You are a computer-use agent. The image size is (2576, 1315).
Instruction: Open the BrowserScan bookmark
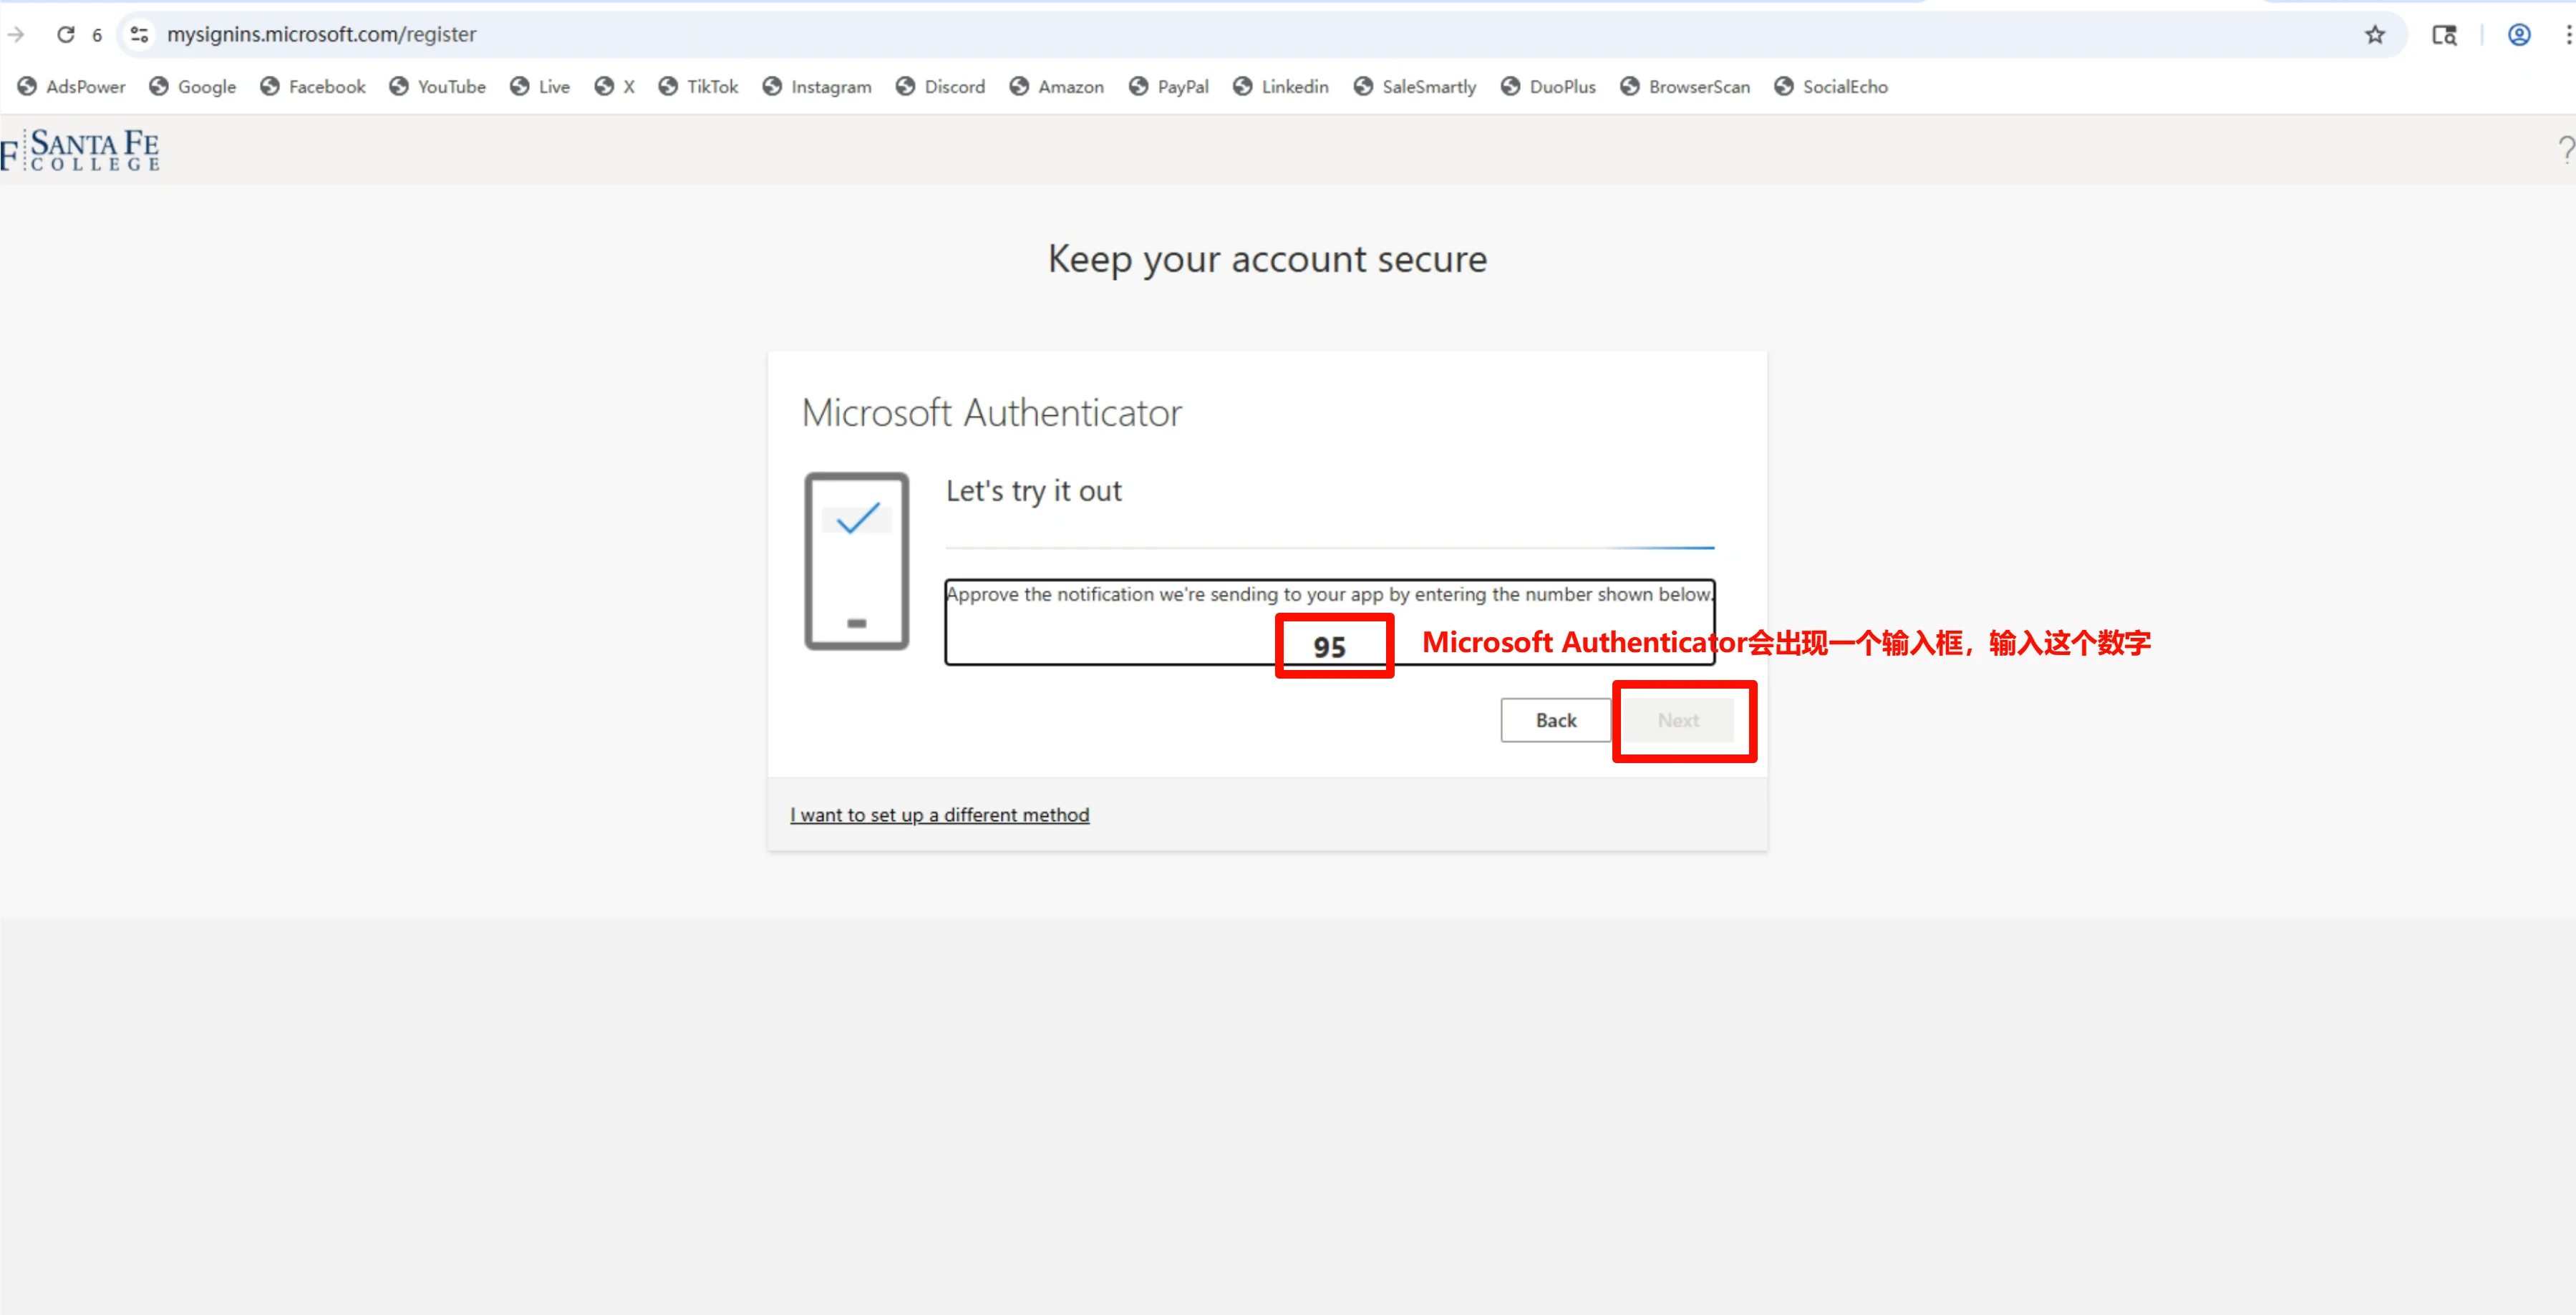1686,87
